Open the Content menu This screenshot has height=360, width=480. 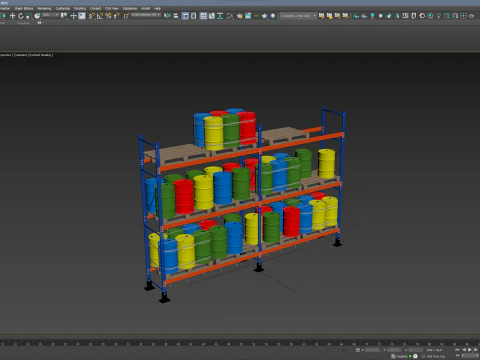pyautogui.click(x=96, y=8)
